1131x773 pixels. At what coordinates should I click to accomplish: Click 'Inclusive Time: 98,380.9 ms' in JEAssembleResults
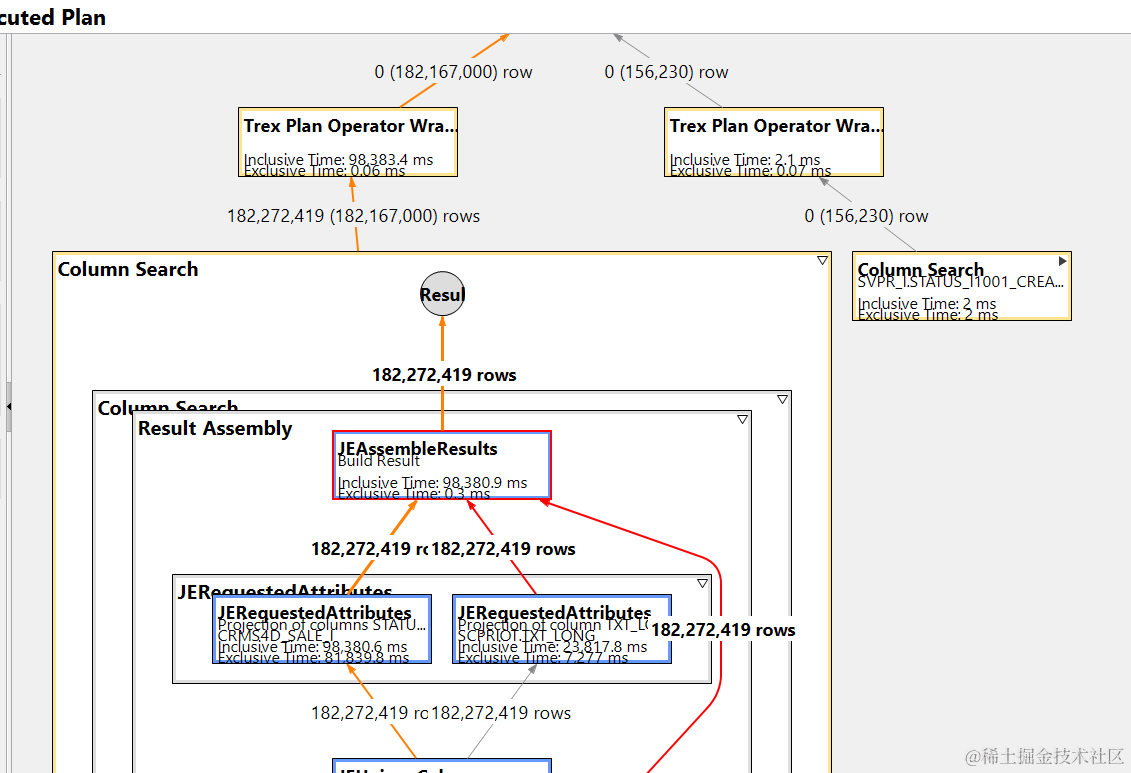coord(432,482)
